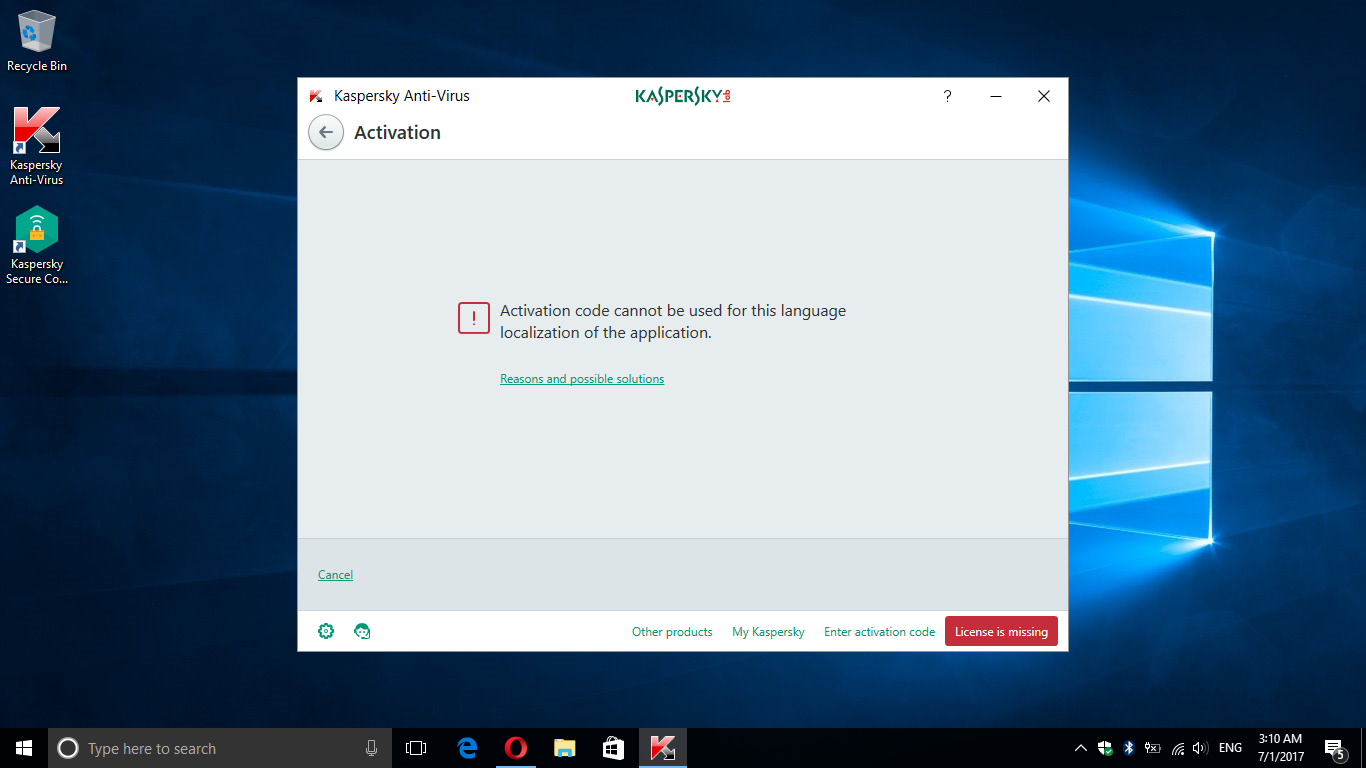Switch to Kaspersky in the taskbar
1366x768 pixels.
663,748
